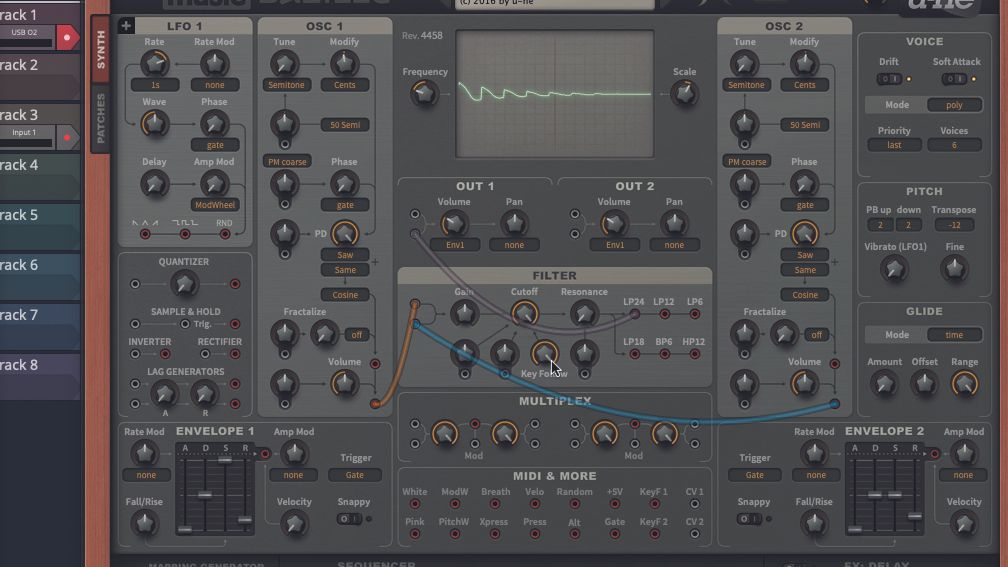Open OSC 1 Cosine selector
Screen dimensions: 1008x567
(x=345, y=294)
